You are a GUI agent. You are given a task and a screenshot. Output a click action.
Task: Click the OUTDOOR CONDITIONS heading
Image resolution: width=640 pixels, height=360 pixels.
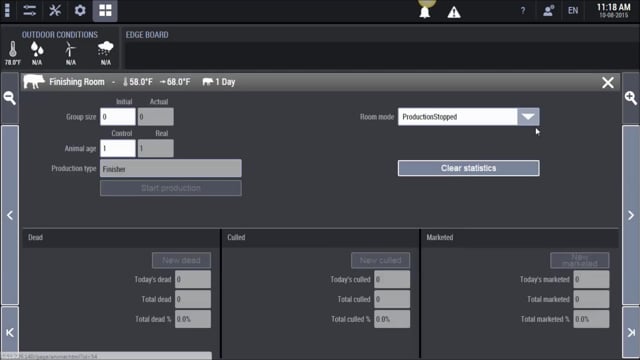click(60, 35)
